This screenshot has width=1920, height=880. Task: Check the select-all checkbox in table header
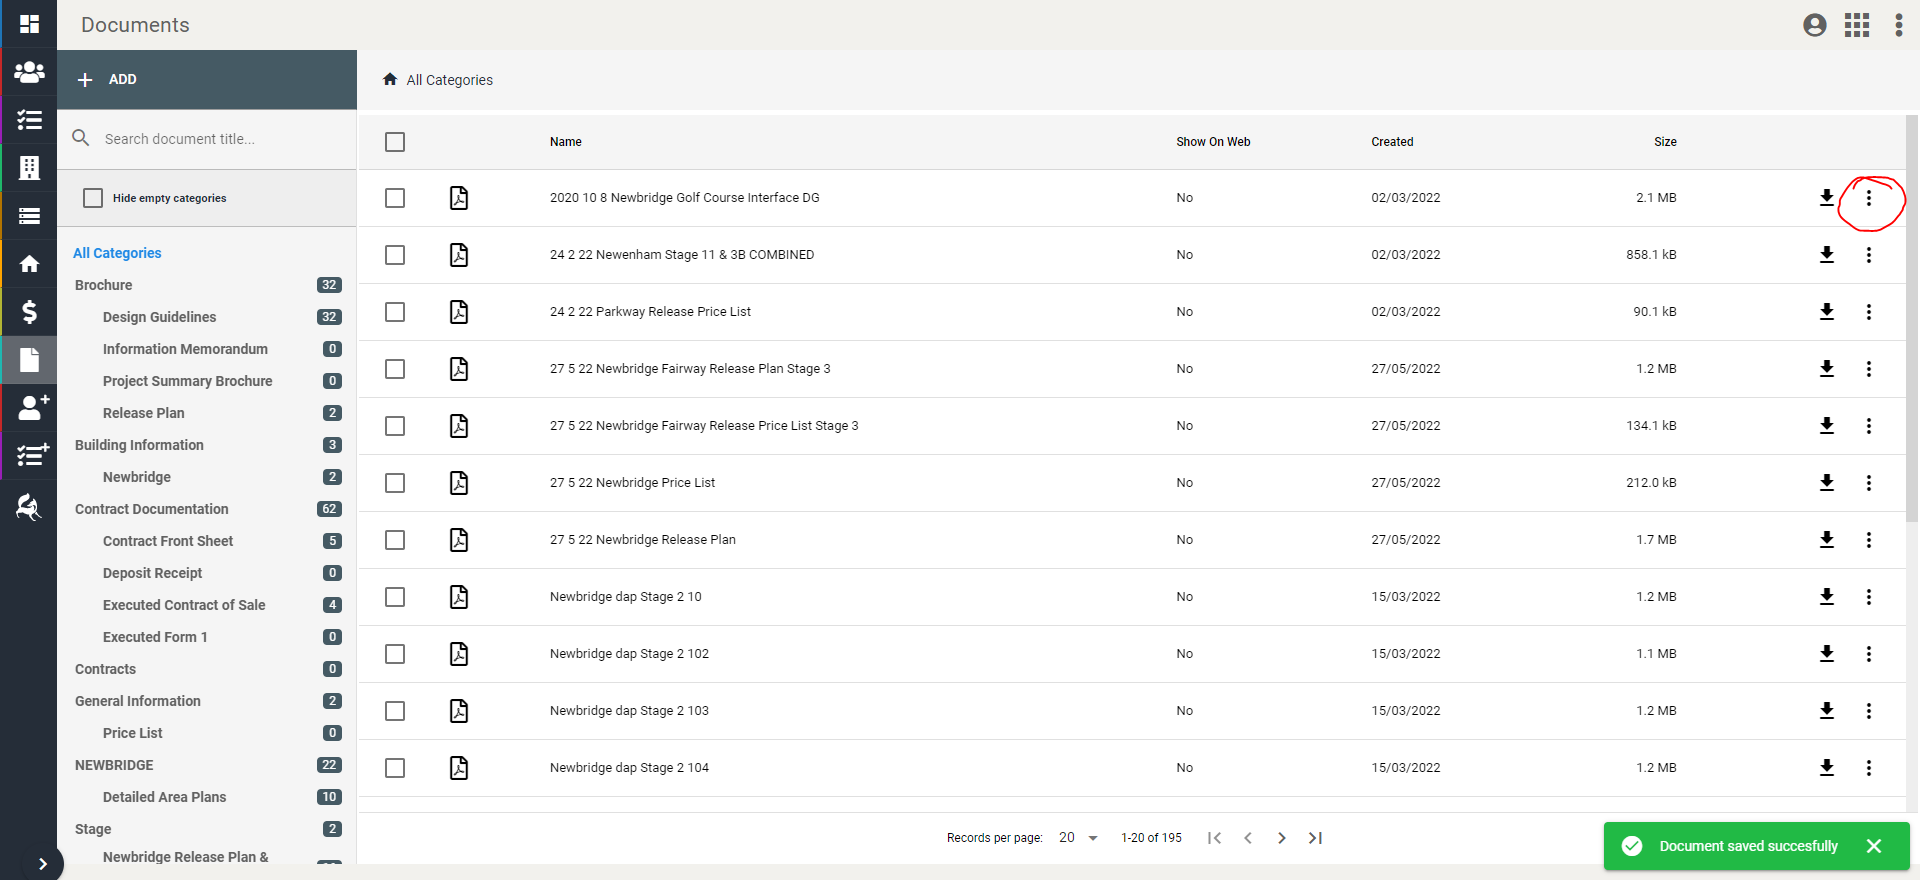coord(395,142)
